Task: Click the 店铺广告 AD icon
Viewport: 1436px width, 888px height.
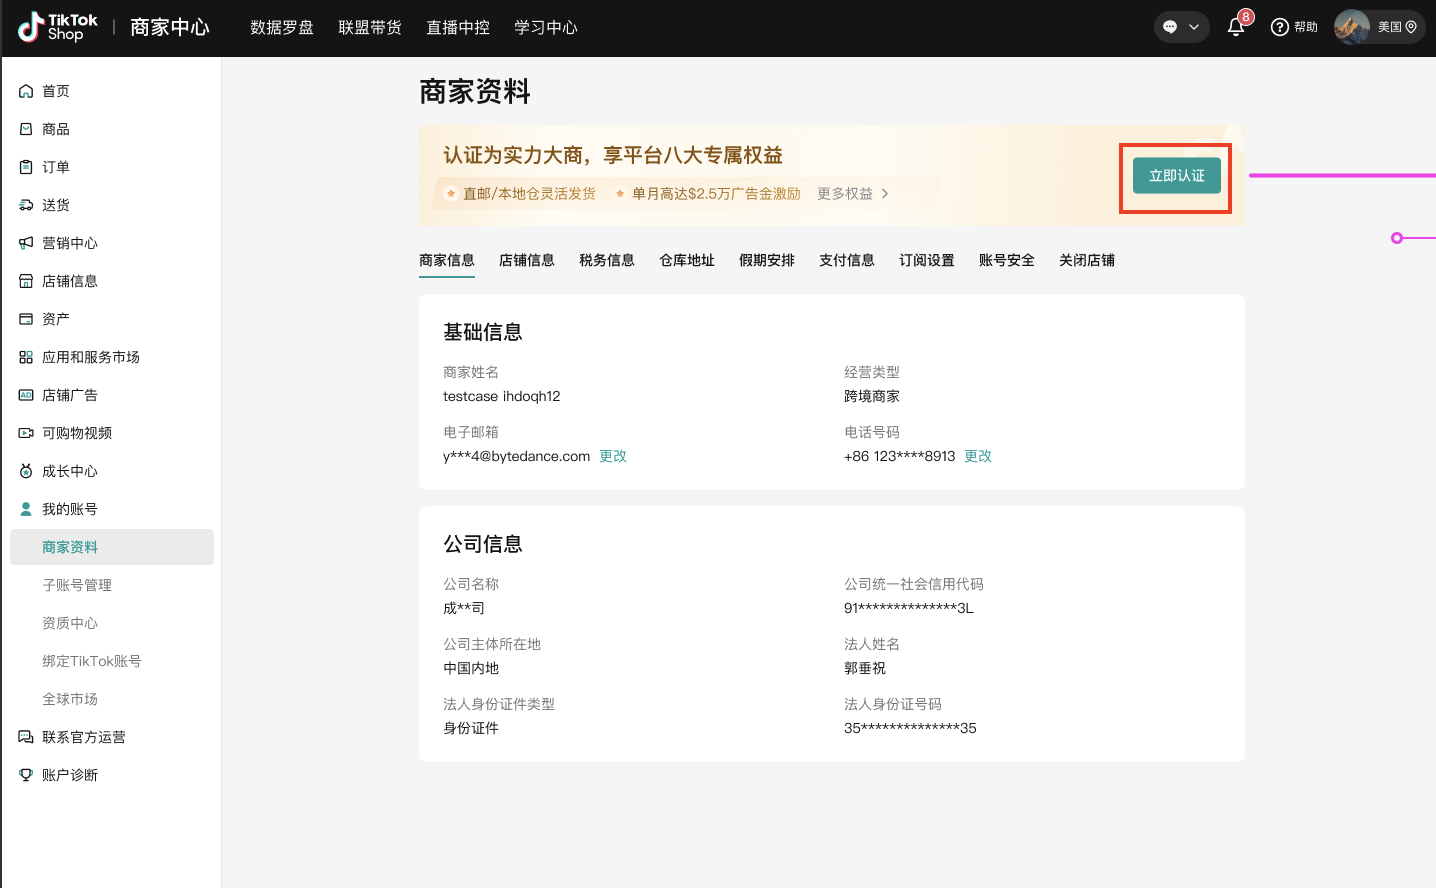Action: point(26,395)
